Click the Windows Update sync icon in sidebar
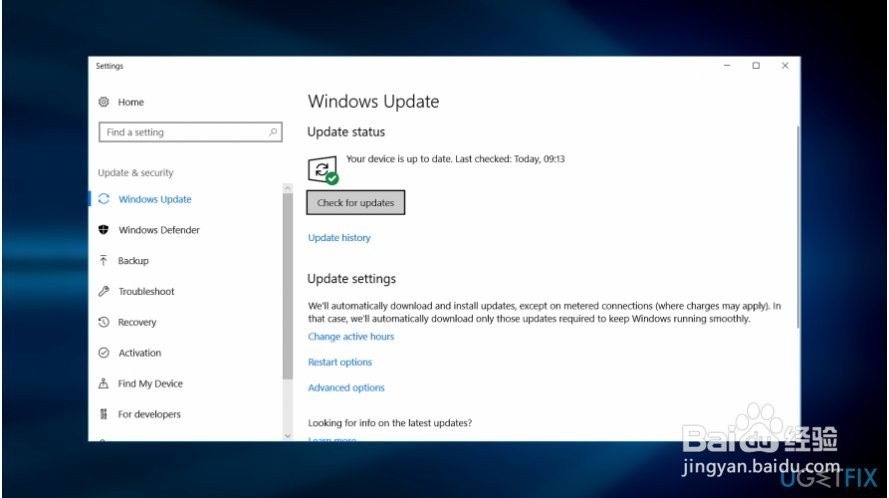The image size is (889, 498). [104, 199]
